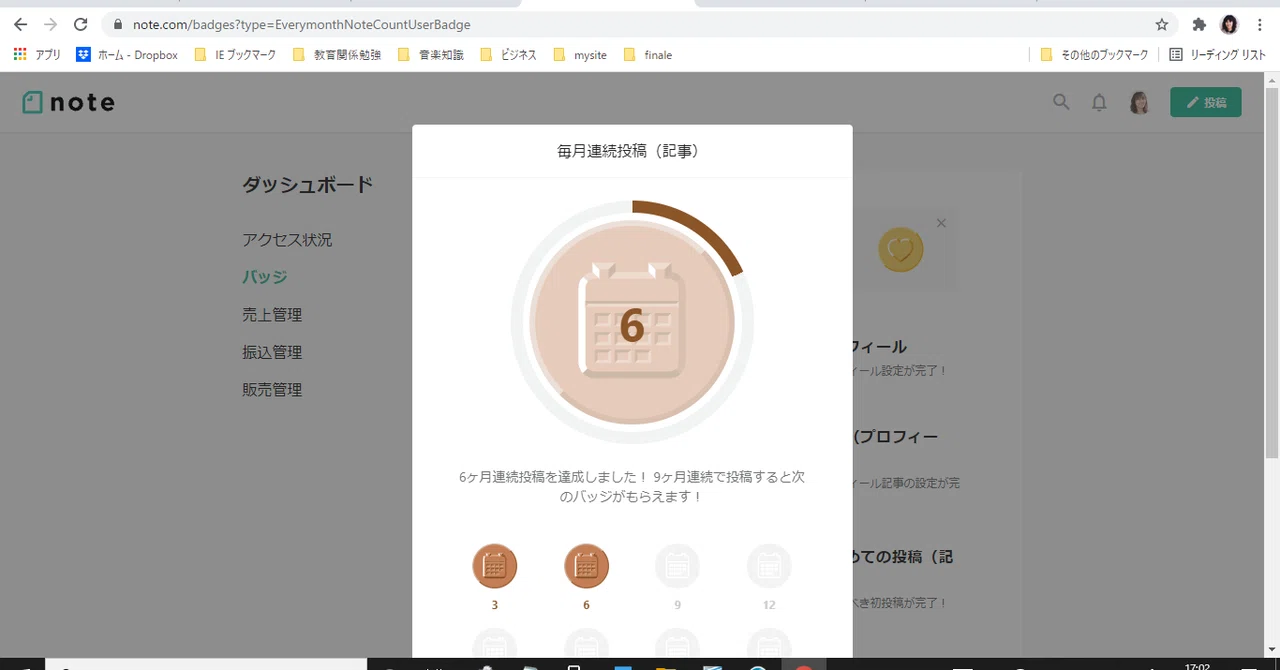This screenshot has height=670, width=1280.
Task: Click the note logo
Action: point(68,102)
